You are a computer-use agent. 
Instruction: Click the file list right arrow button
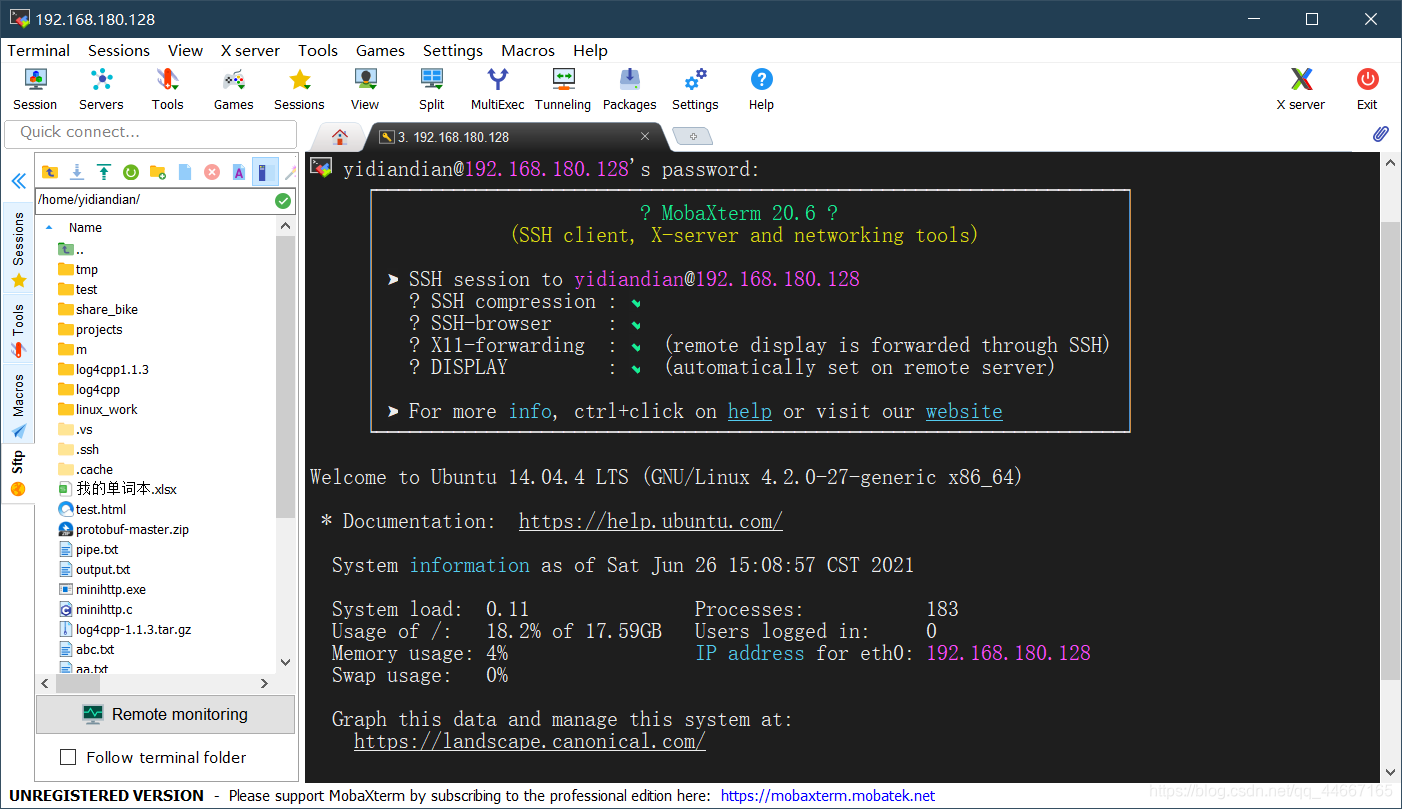[265, 683]
